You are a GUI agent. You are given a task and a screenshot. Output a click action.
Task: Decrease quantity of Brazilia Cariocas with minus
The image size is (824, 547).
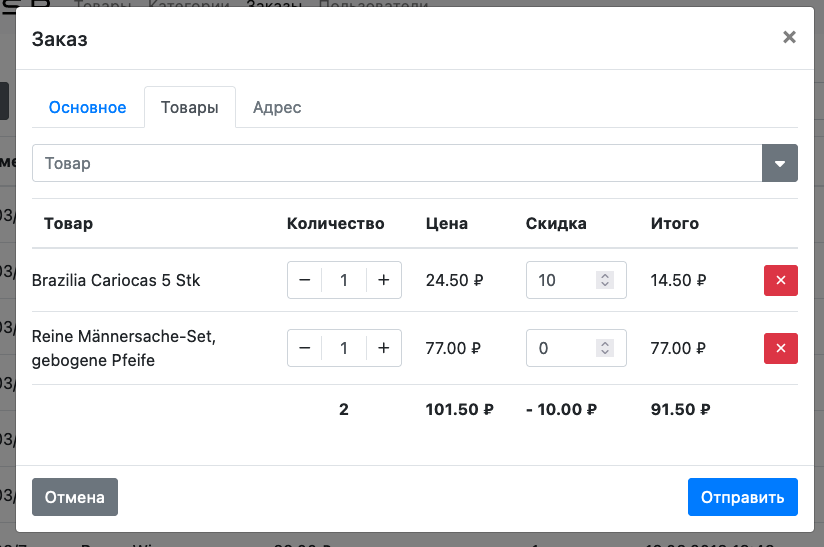coord(305,281)
